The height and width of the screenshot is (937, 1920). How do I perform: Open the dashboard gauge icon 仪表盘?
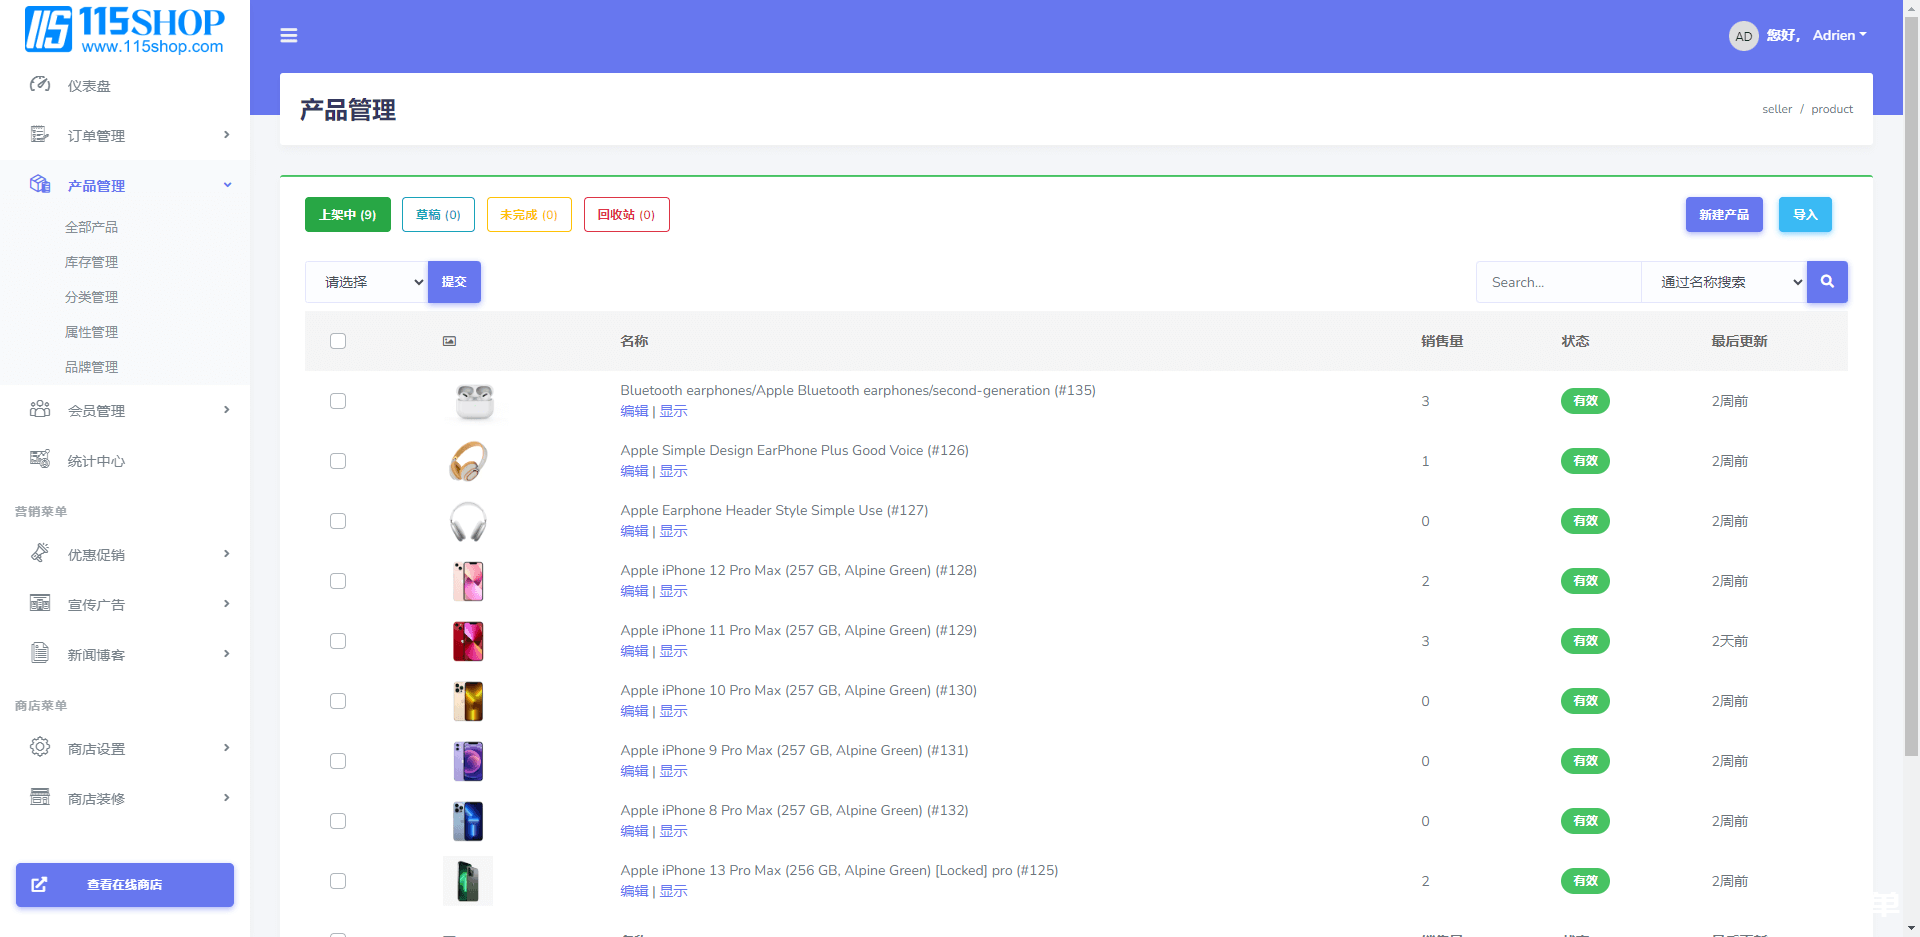click(40, 85)
